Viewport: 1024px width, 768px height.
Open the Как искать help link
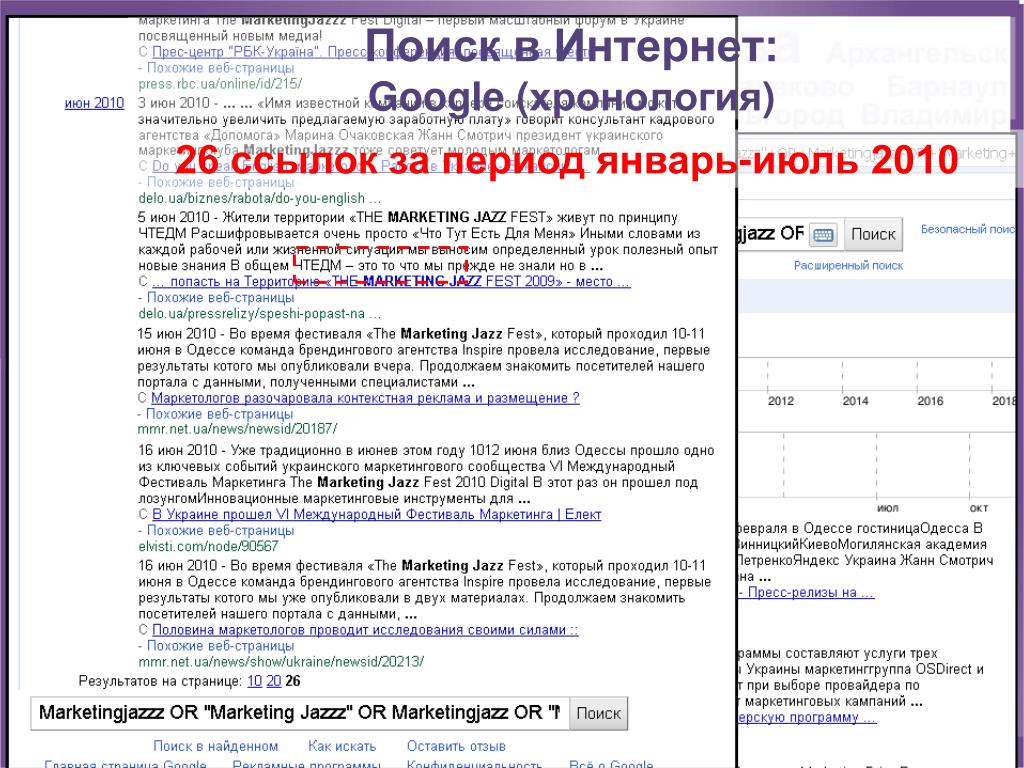pyautogui.click(x=342, y=746)
